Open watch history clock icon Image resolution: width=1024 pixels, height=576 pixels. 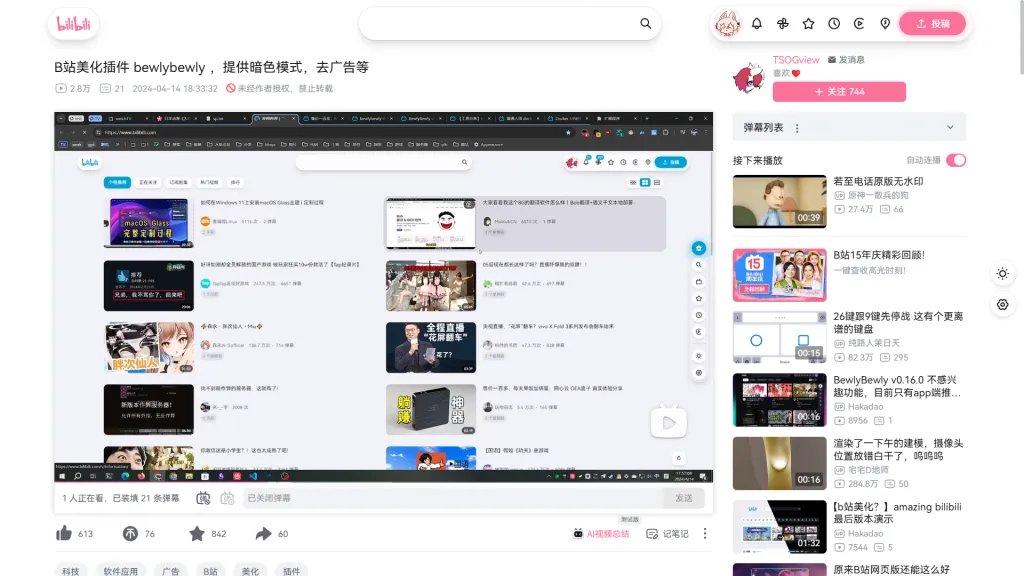834,24
